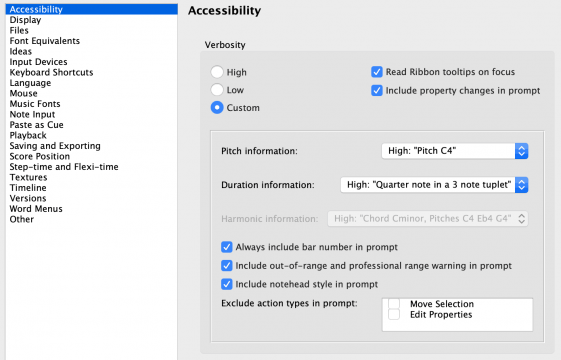The image size is (561, 360).
Task: Select the Low verbosity radio button
Action: pos(217,89)
